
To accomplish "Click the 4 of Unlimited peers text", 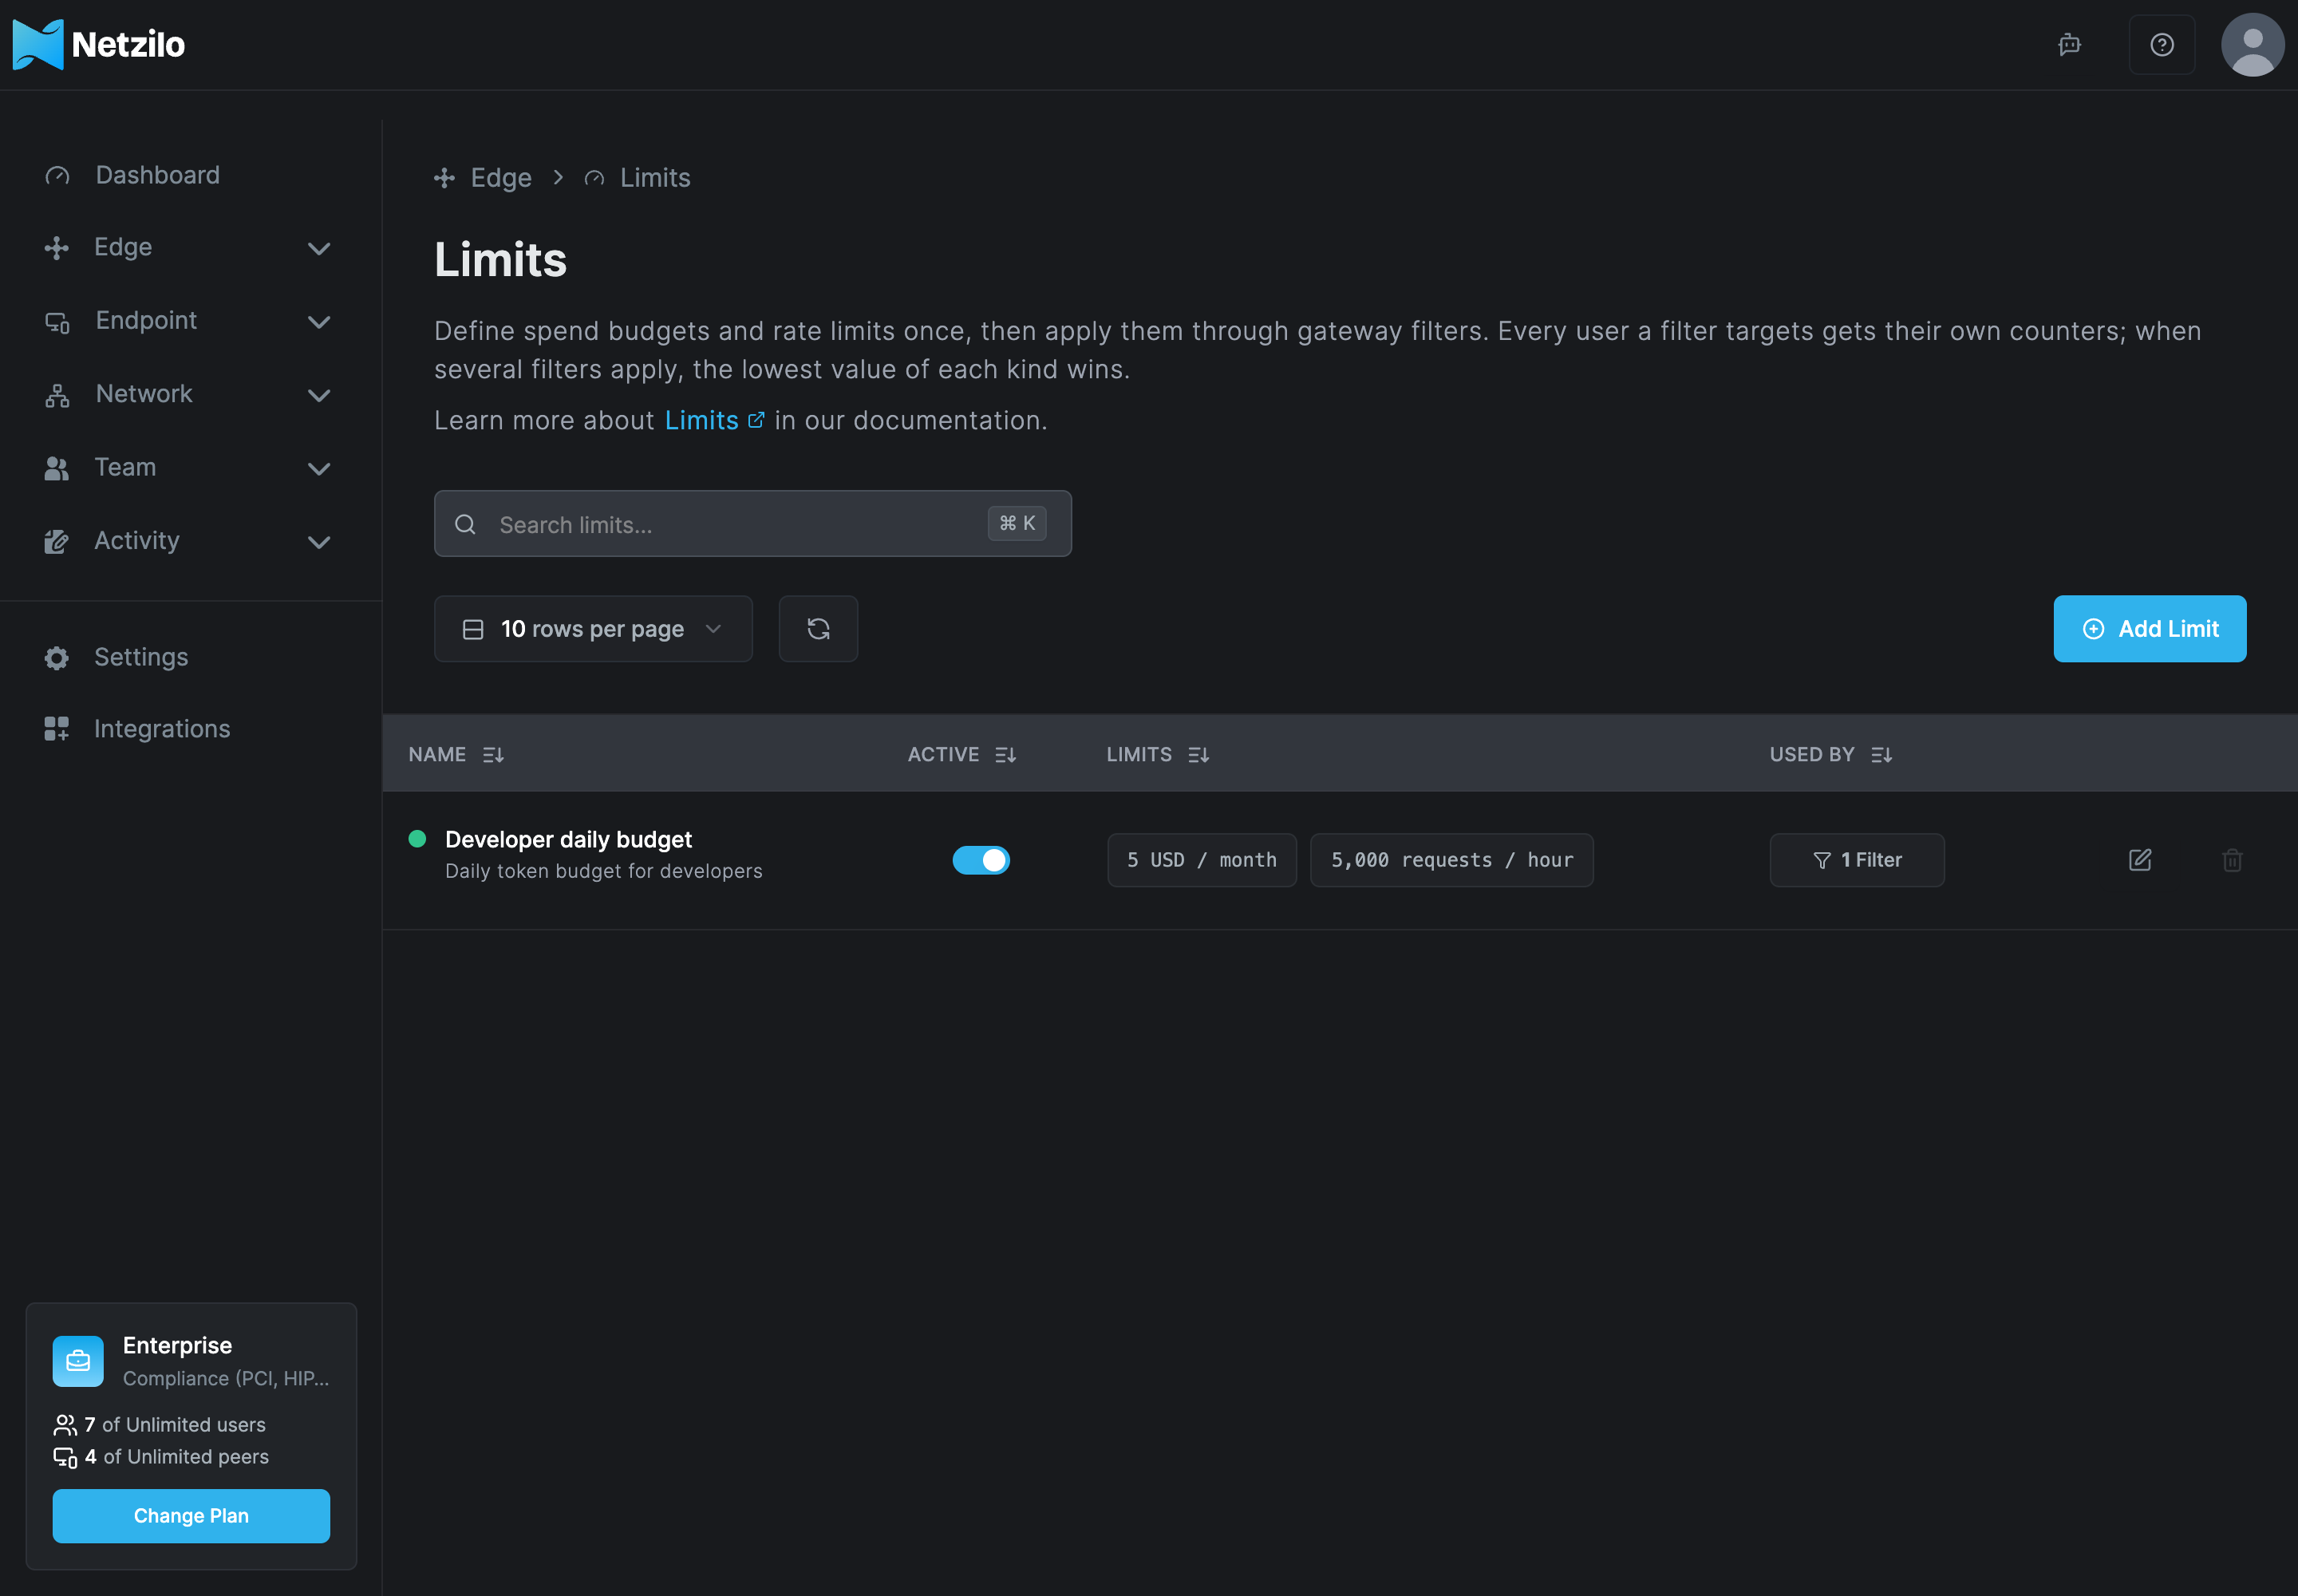I will tap(177, 1457).
